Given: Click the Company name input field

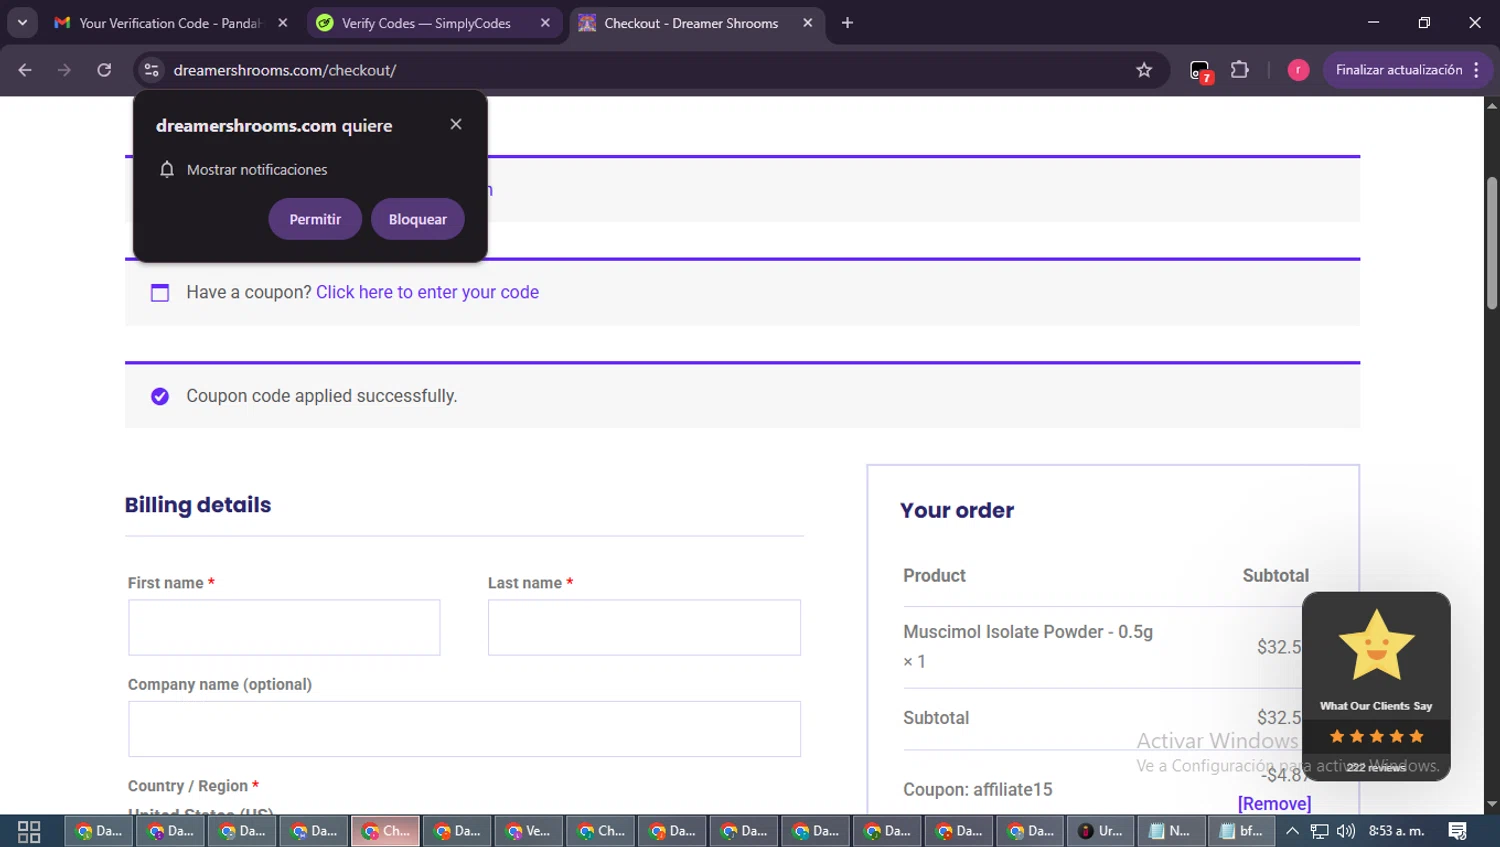Looking at the screenshot, I should coord(464,728).
